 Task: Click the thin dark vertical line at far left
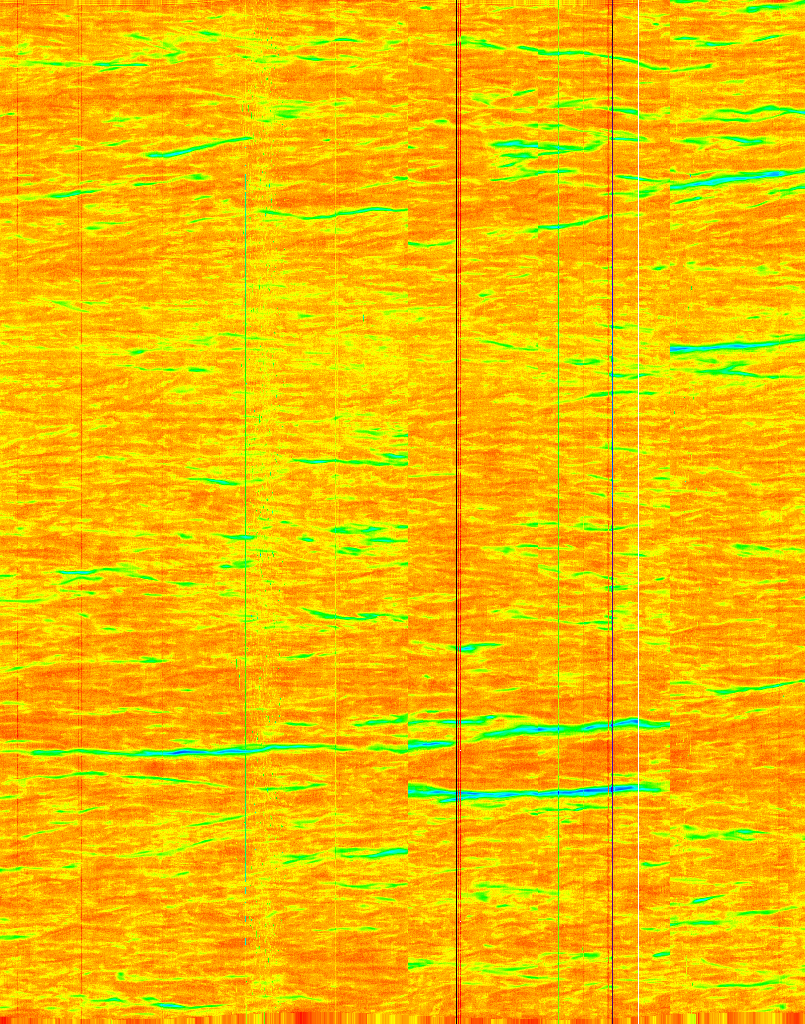click(18, 500)
